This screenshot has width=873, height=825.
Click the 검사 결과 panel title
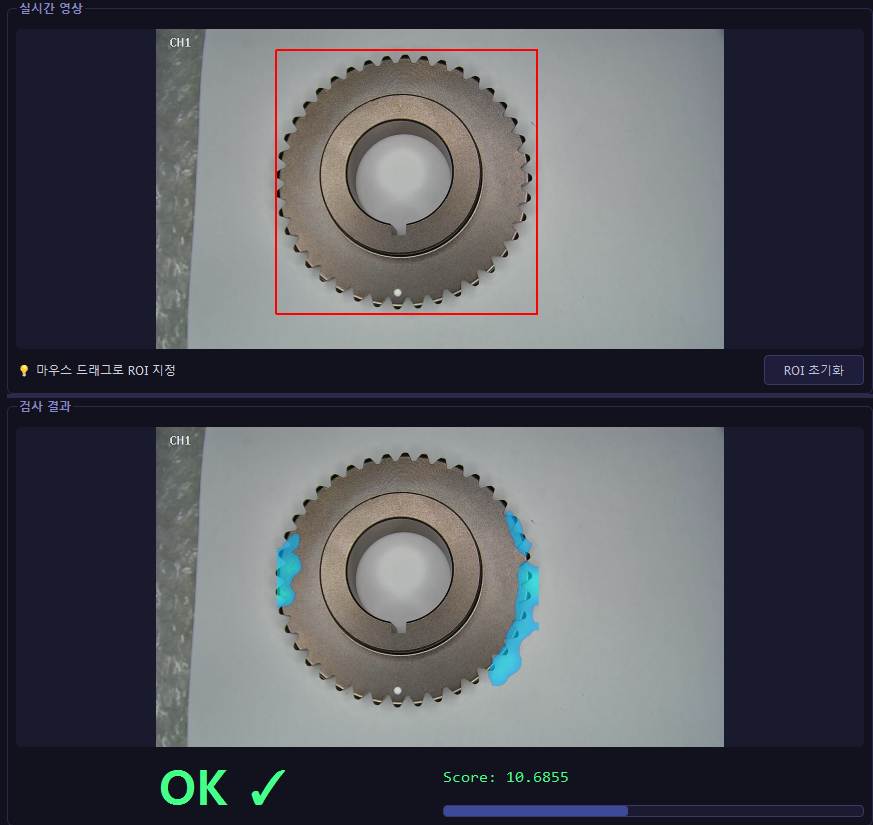pos(45,406)
